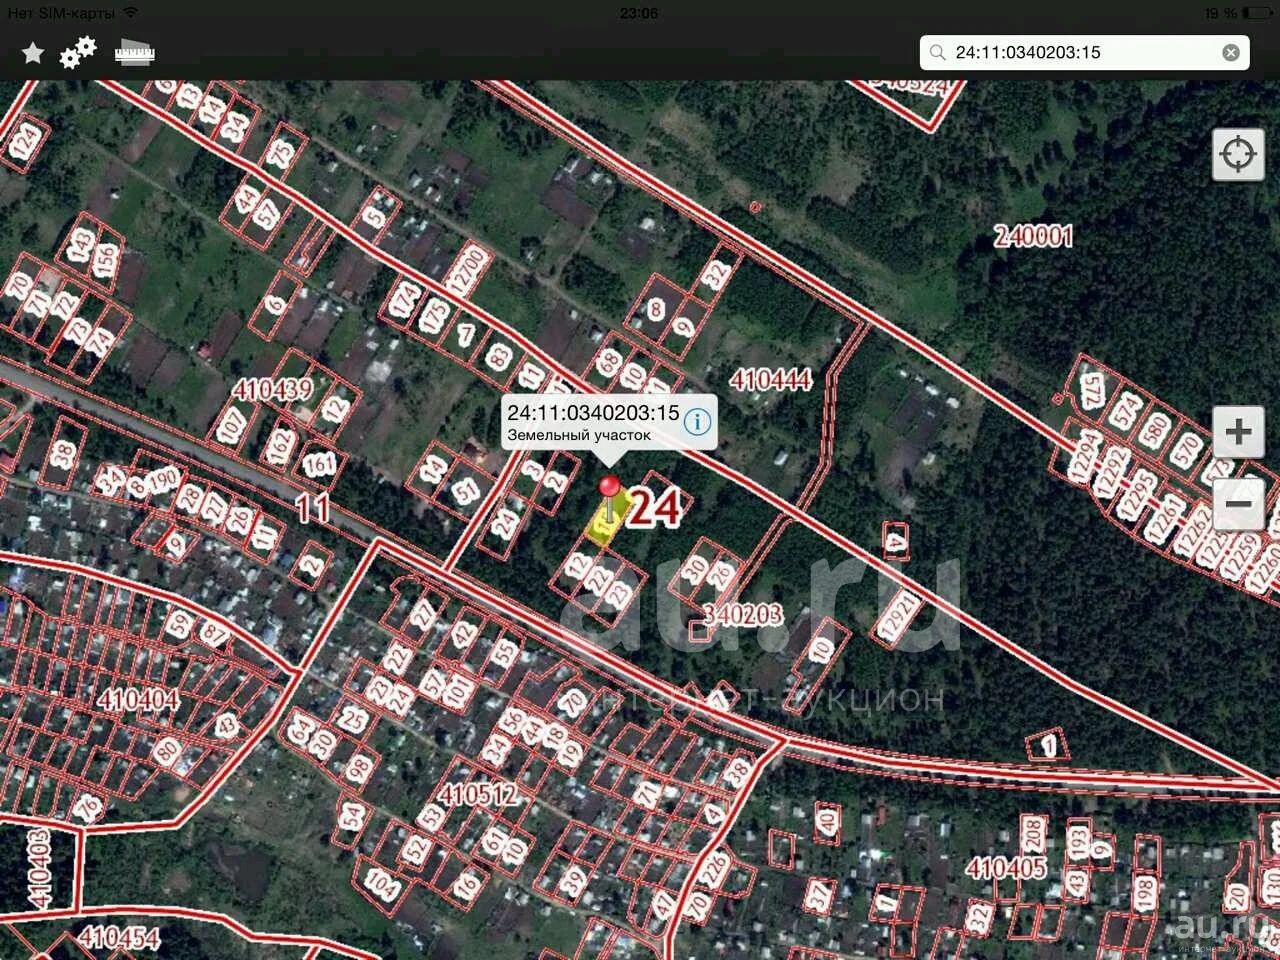Tap the magnifier icon in the search box
Viewport: 1280px width, 960px height.
[x=937, y=53]
